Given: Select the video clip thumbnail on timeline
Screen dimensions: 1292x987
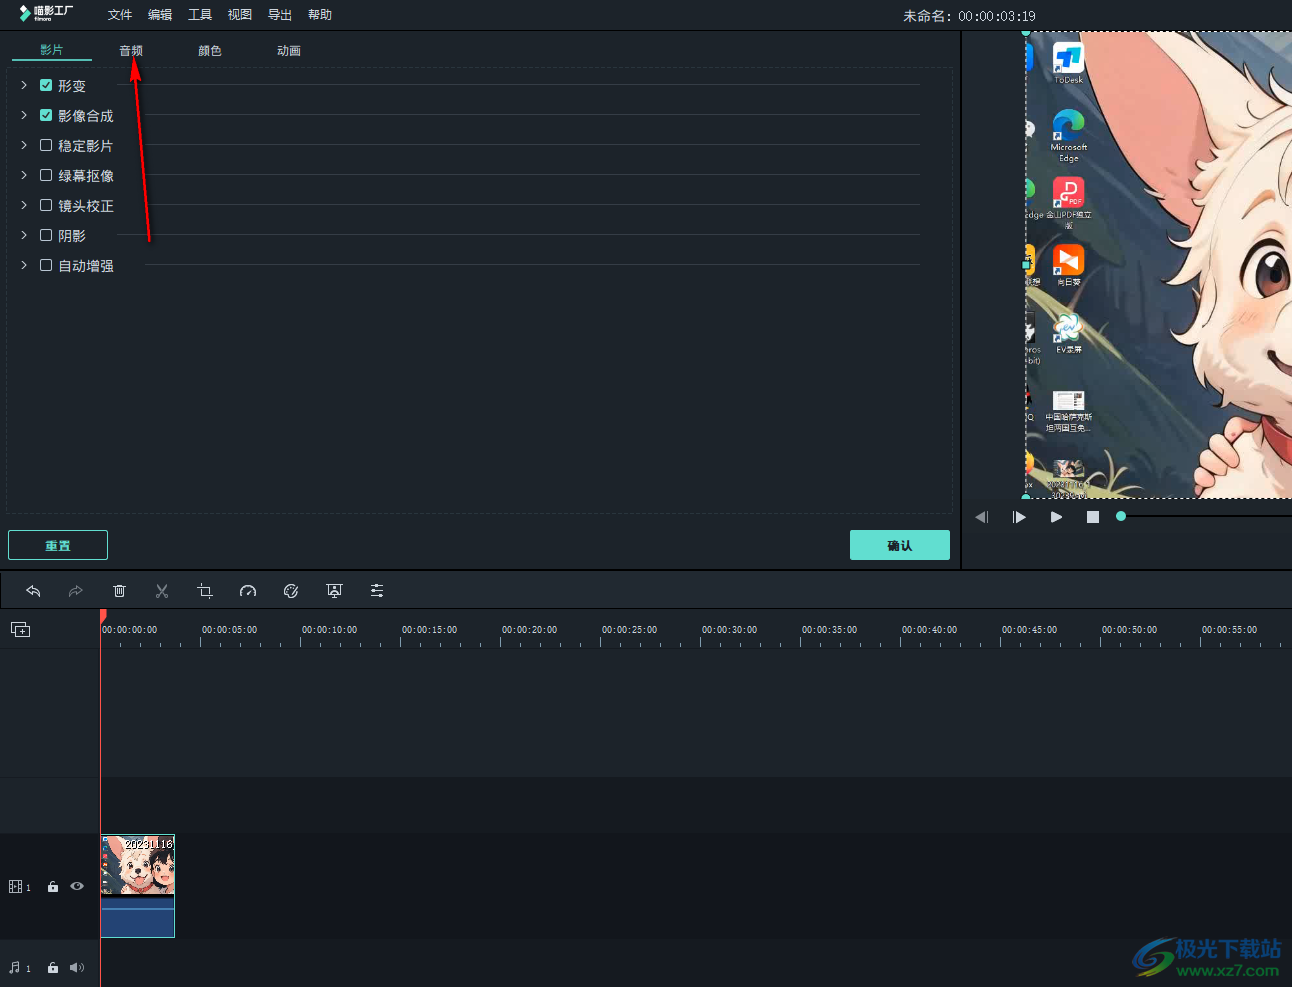Looking at the screenshot, I should pyautogui.click(x=138, y=865).
